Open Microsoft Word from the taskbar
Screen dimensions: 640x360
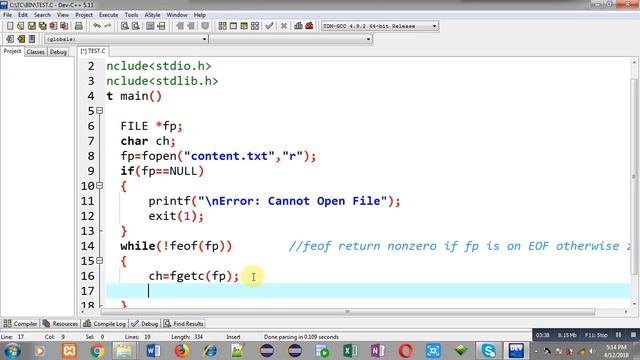coord(153,351)
